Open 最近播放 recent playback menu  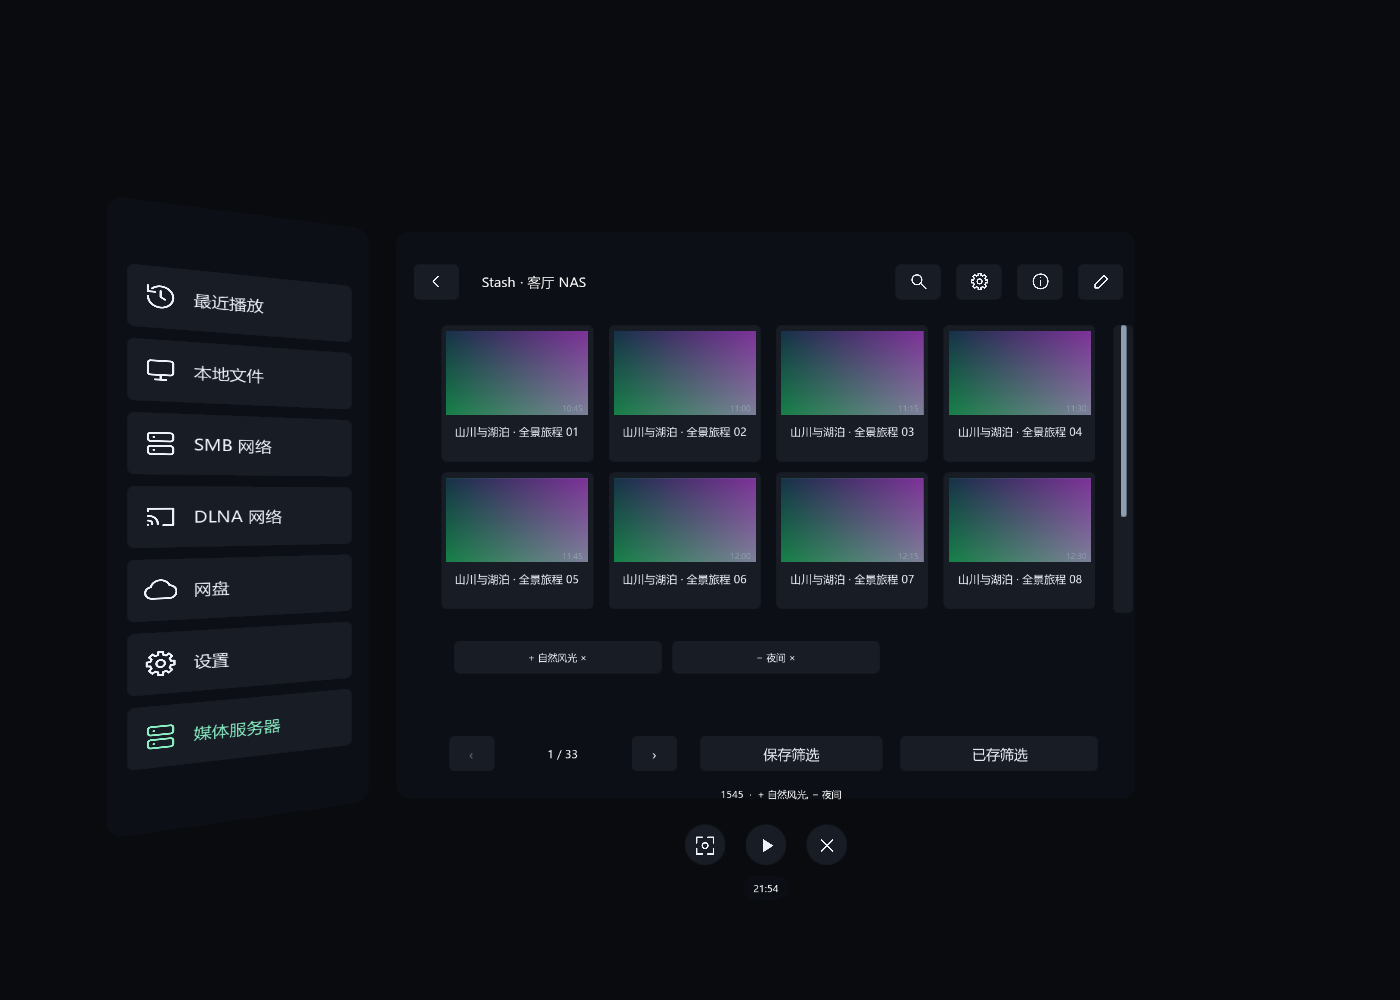(x=239, y=302)
